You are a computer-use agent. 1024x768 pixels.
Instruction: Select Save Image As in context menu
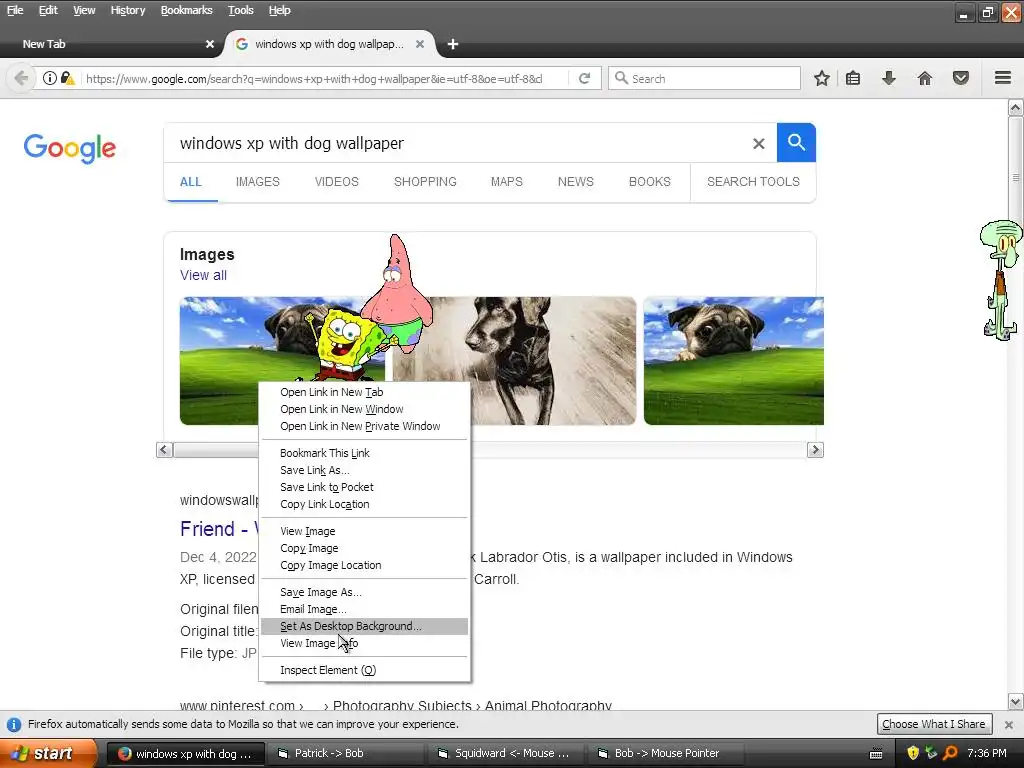(x=364, y=592)
